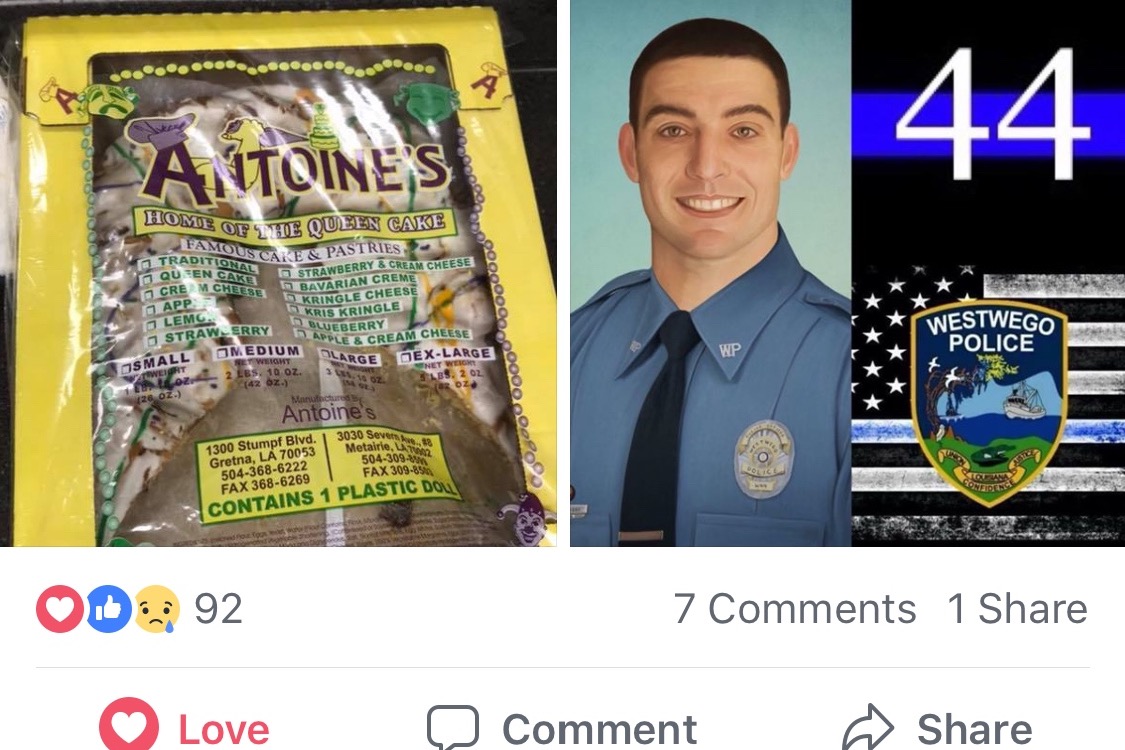Image resolution: width=1125 pixels, height=750 pixels.
Task: Click the sad crying face reaction icon
Action: click(x=157, y=609)
